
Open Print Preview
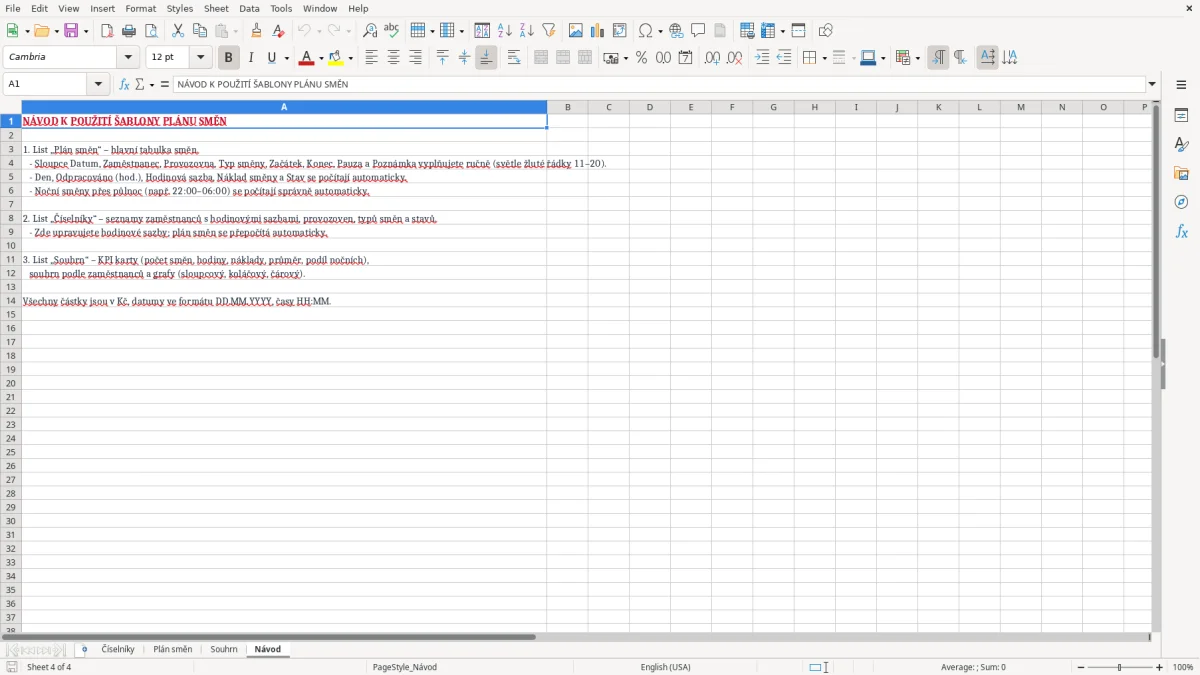click(151, 31)
